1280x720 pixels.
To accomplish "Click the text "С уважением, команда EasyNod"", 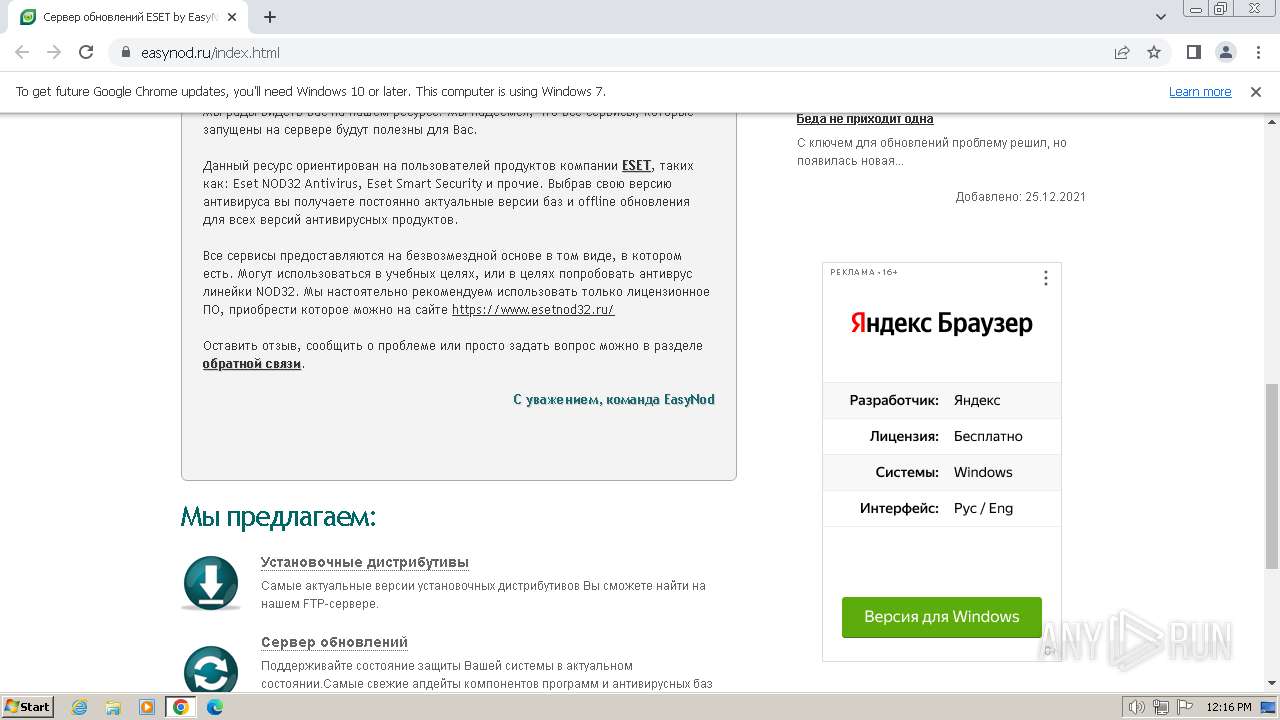I will [614, 399].
